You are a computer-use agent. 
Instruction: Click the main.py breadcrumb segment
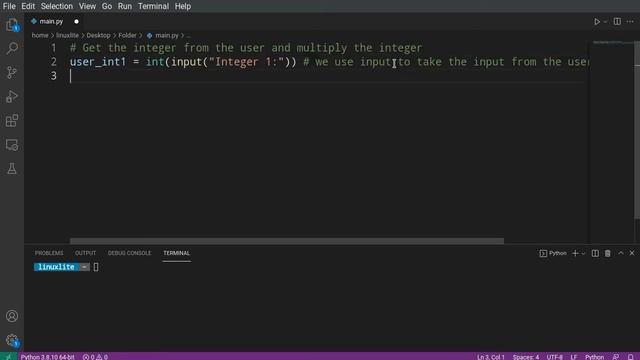pos(162,36)
